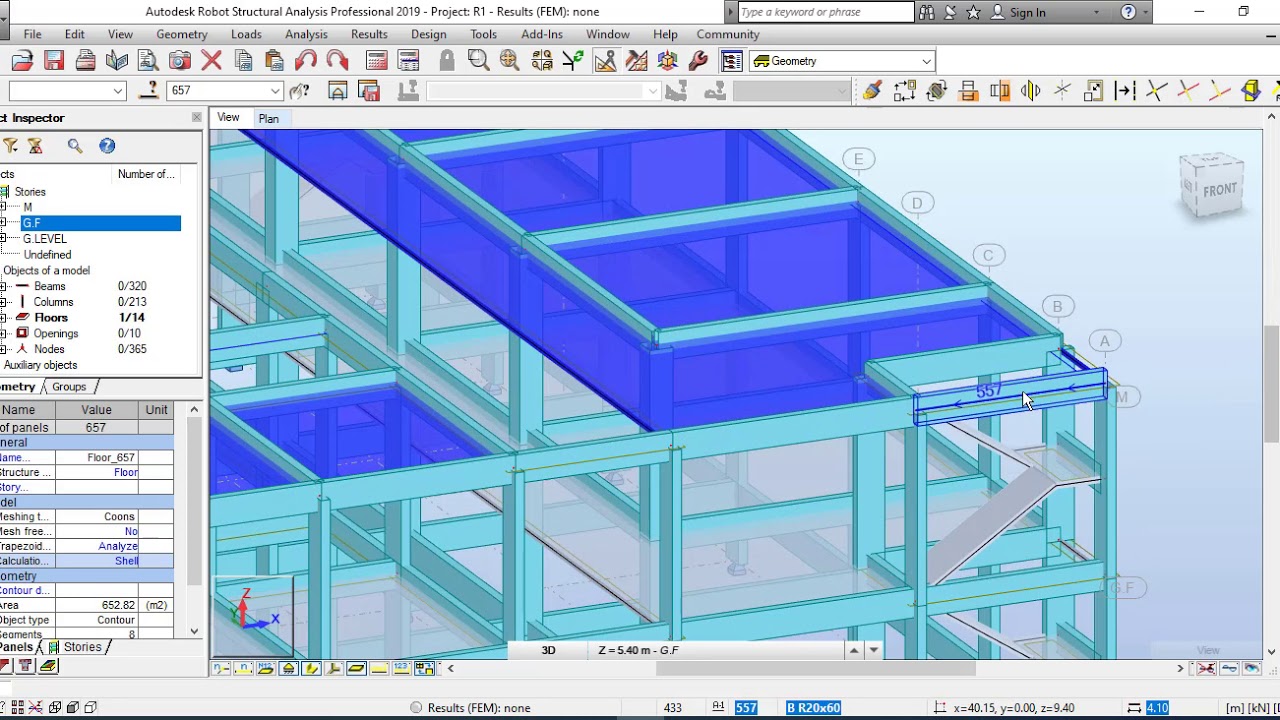Click the Print icon
1280x720 pixels.
click(x=85, y=61)
